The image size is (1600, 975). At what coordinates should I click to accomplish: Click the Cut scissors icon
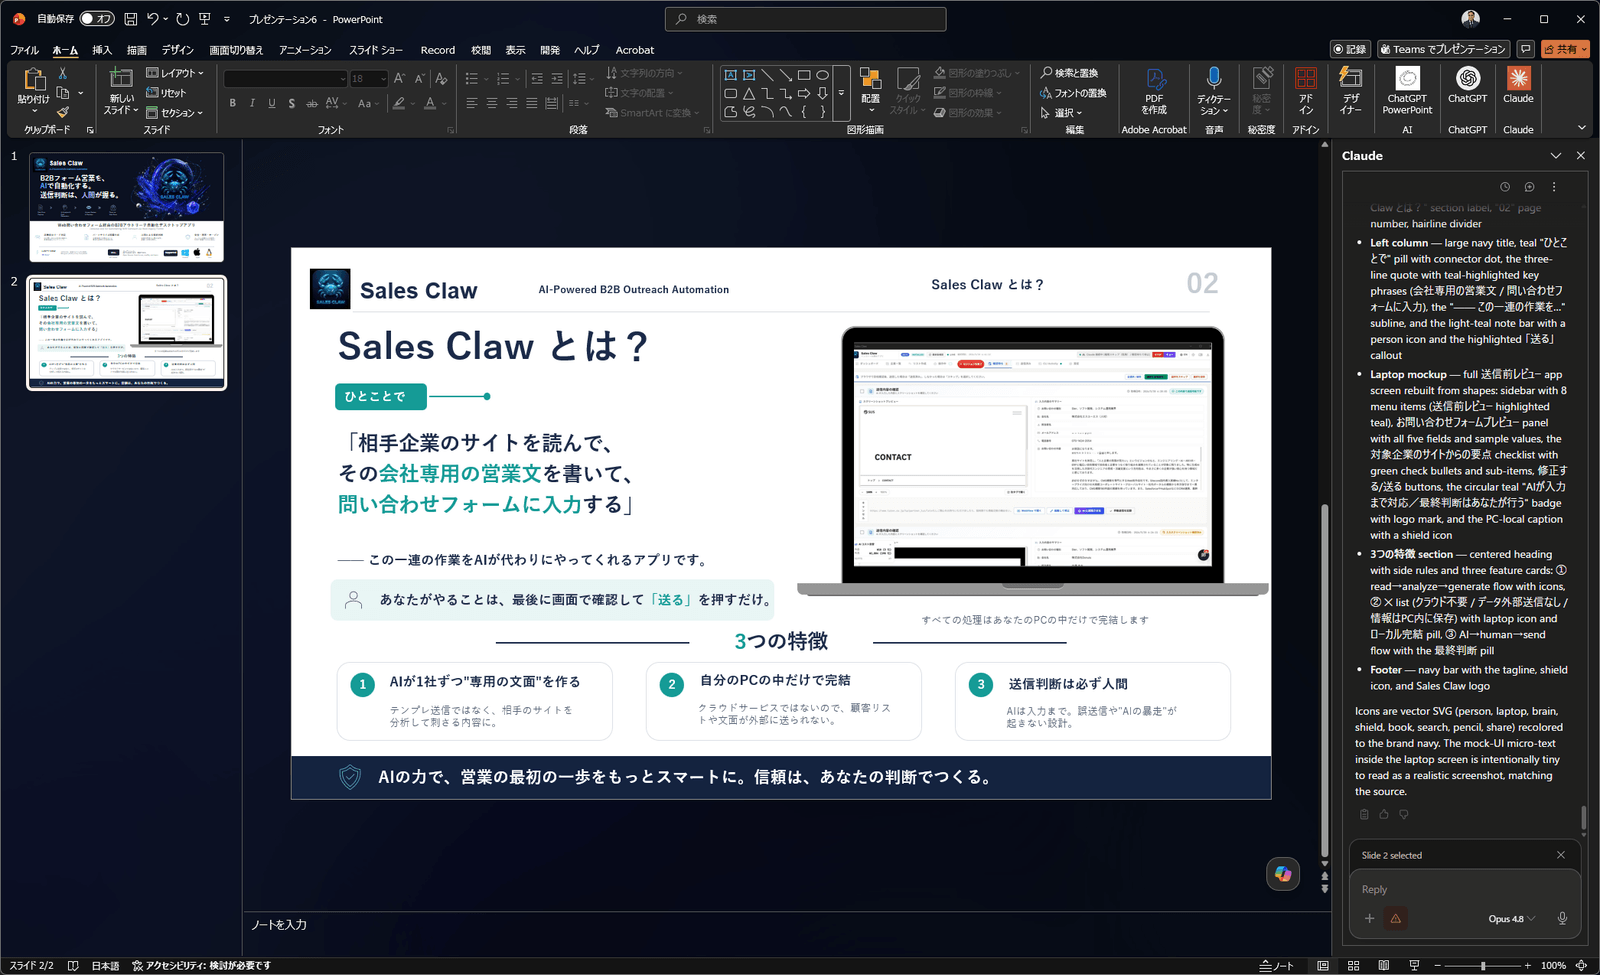(x=62, y=74)
